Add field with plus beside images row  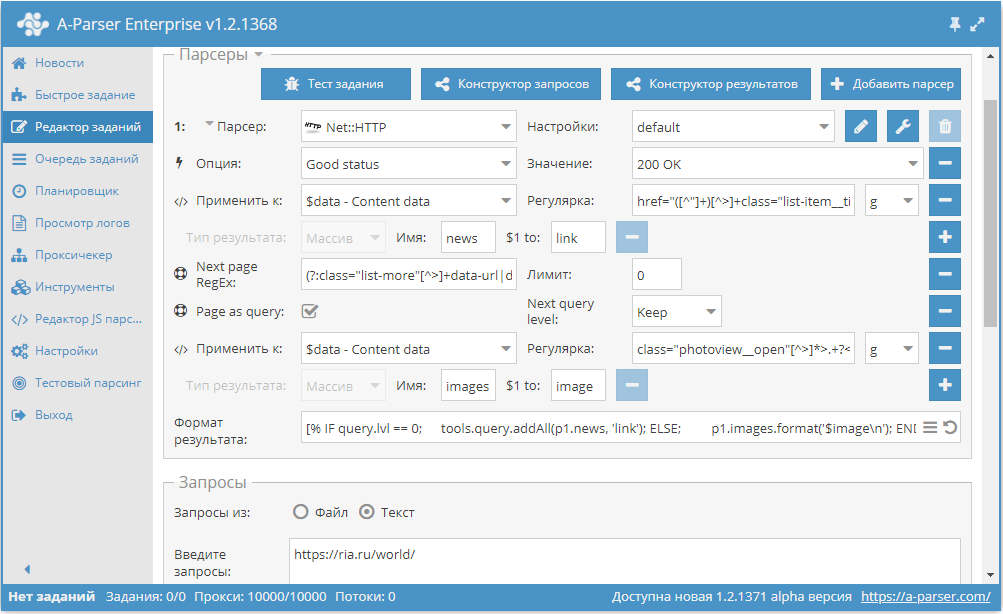coord(945,385)
